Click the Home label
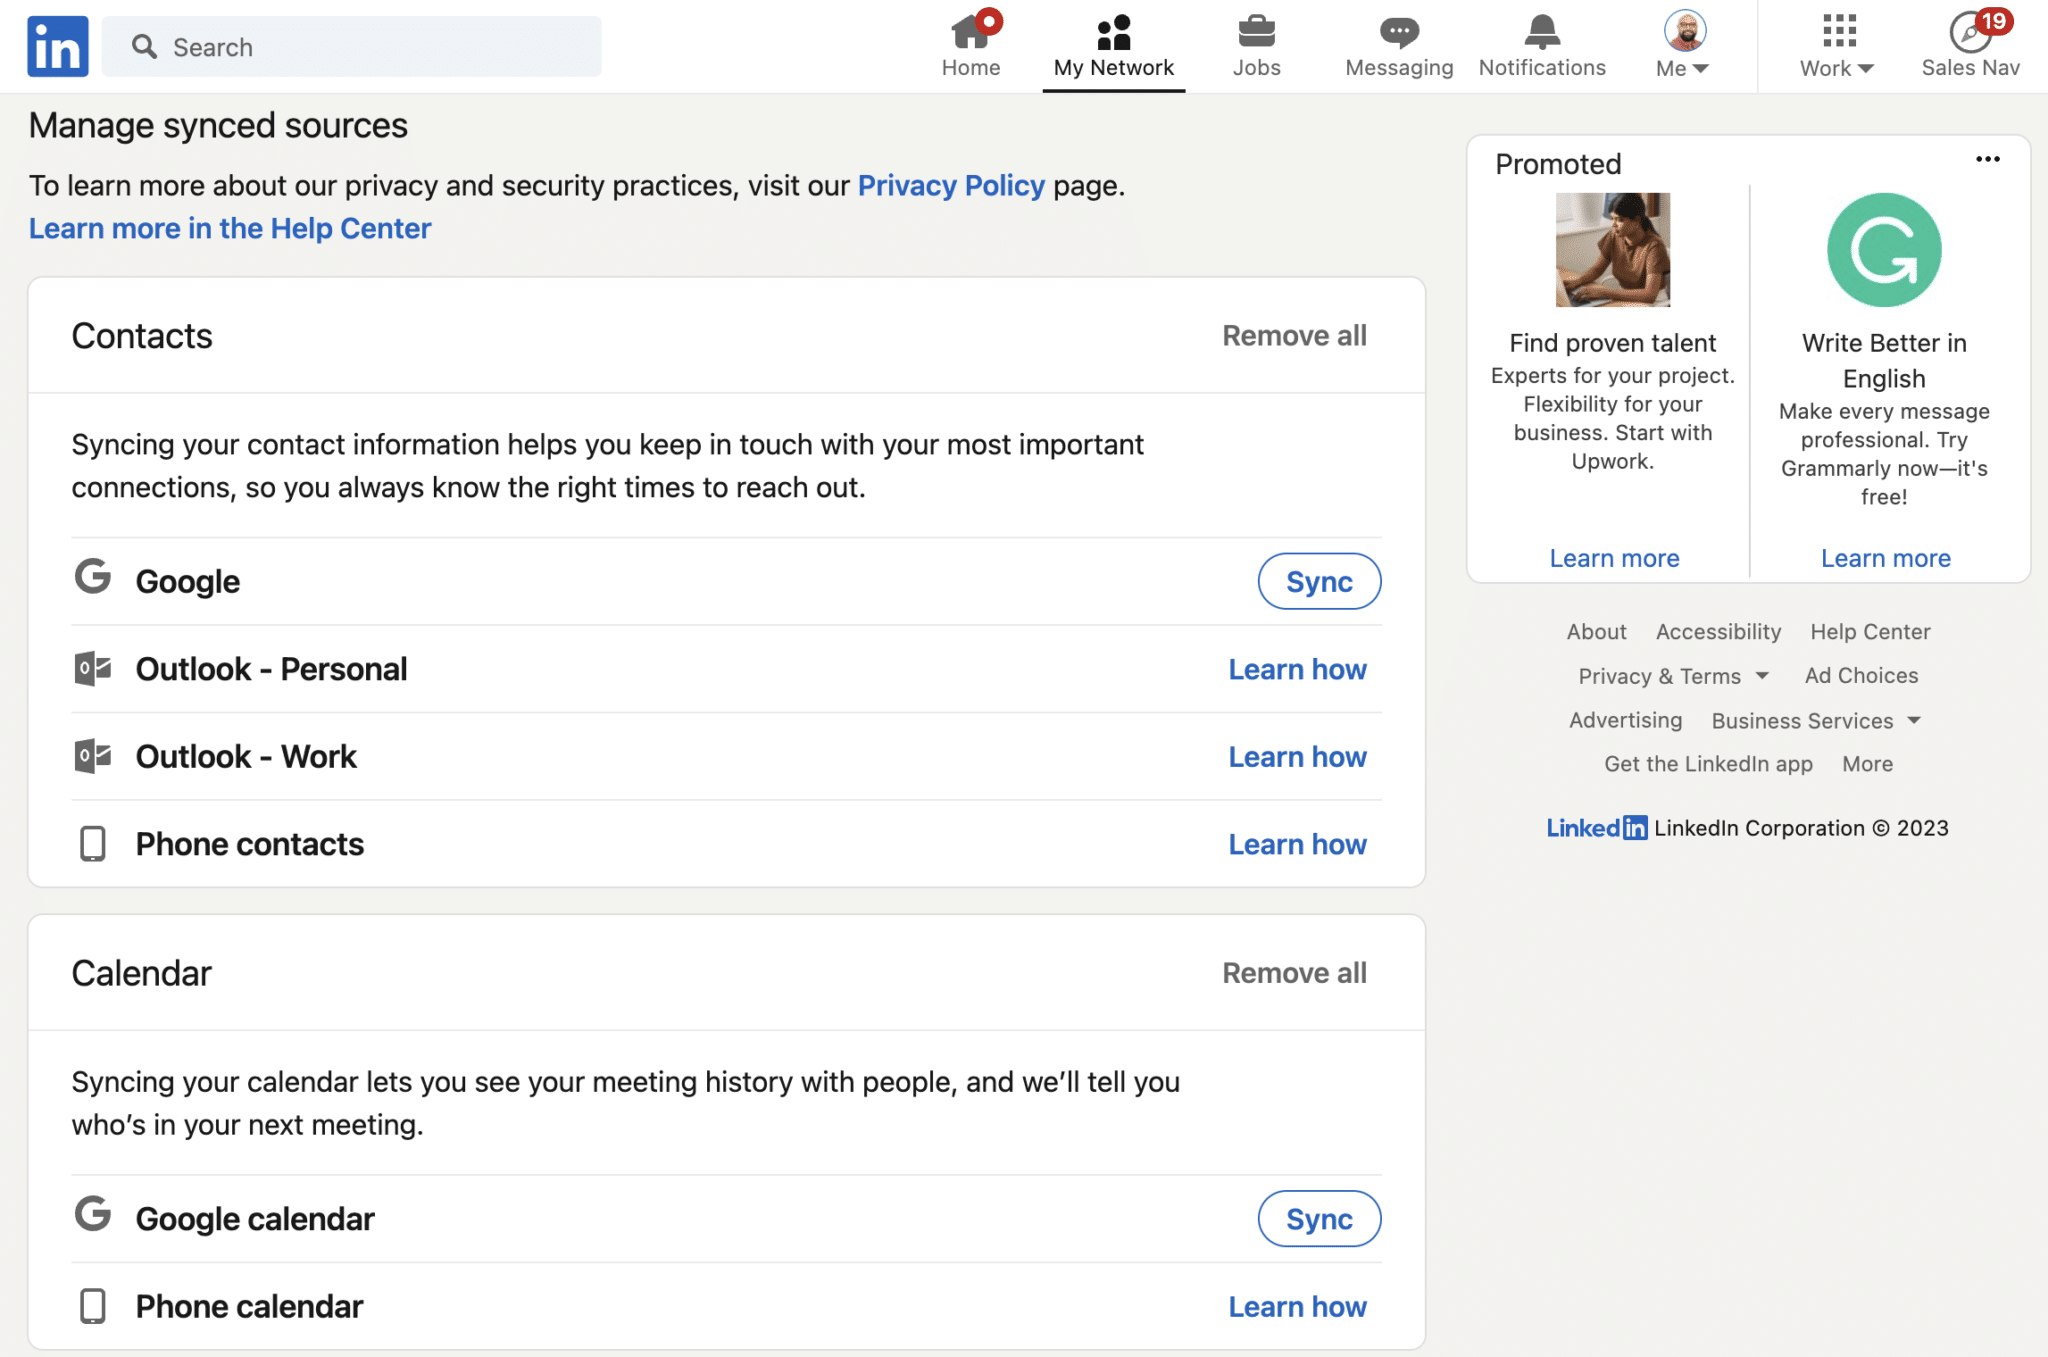 pyautogui.click(x=971, y=68)
